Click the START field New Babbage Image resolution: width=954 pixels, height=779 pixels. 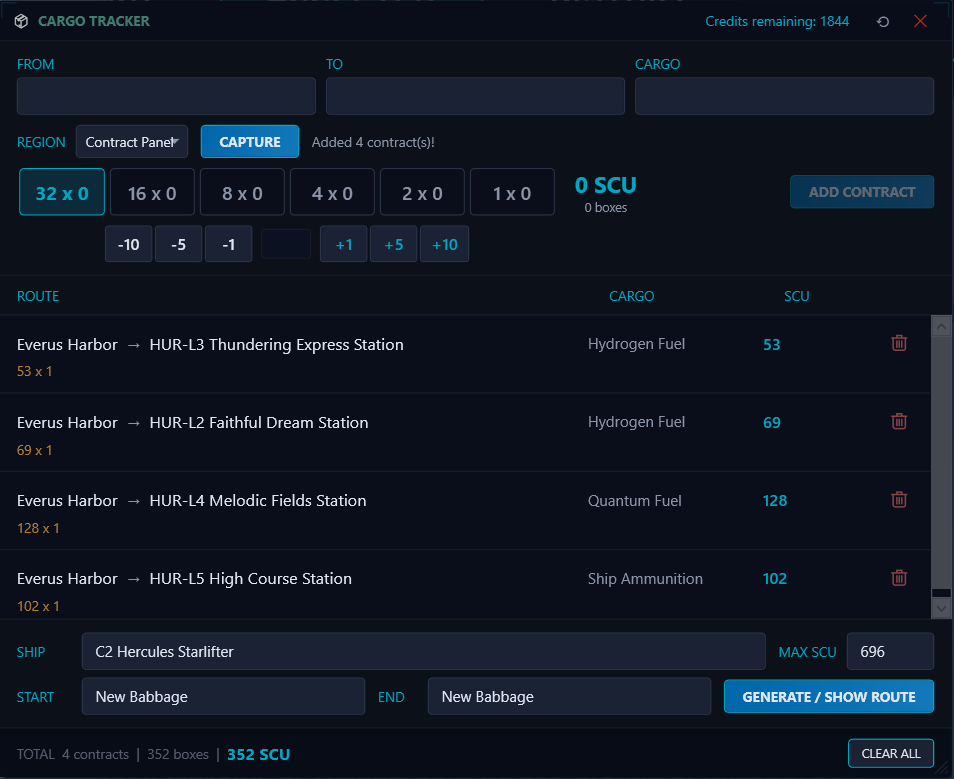(223, 696)
